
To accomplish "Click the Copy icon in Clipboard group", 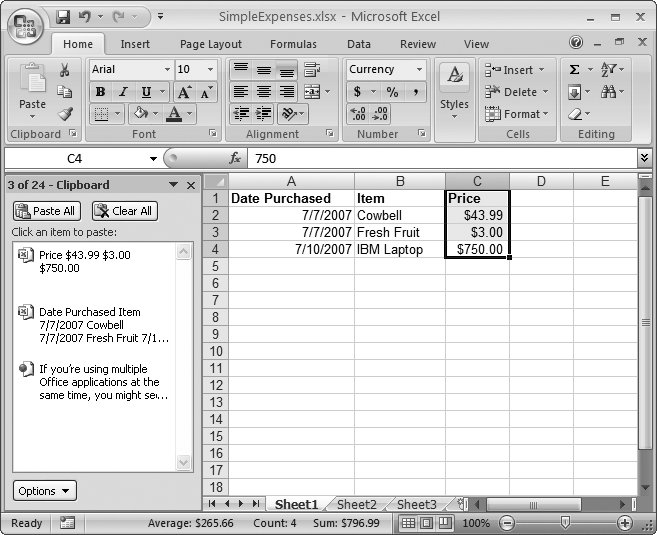I will [x=65, y=92].
